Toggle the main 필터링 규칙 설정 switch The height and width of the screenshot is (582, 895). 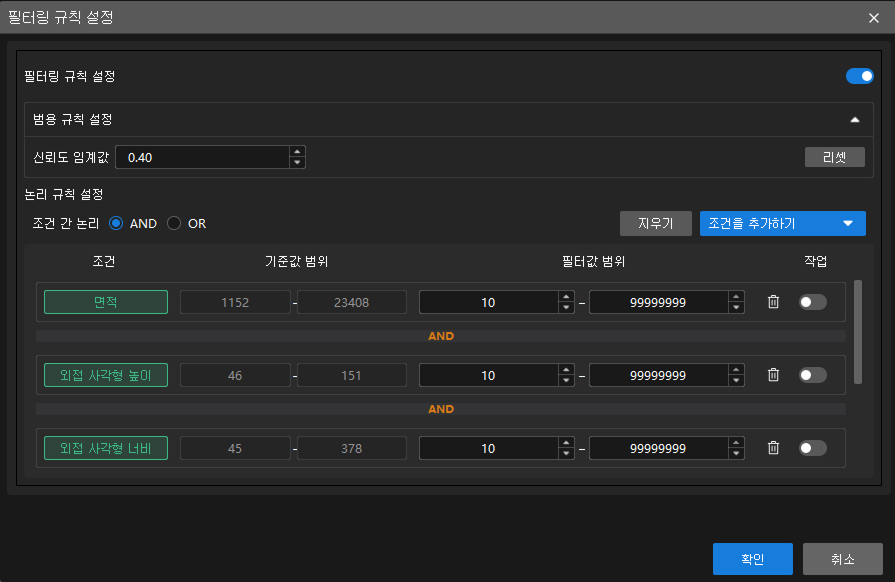pos(860,76)
